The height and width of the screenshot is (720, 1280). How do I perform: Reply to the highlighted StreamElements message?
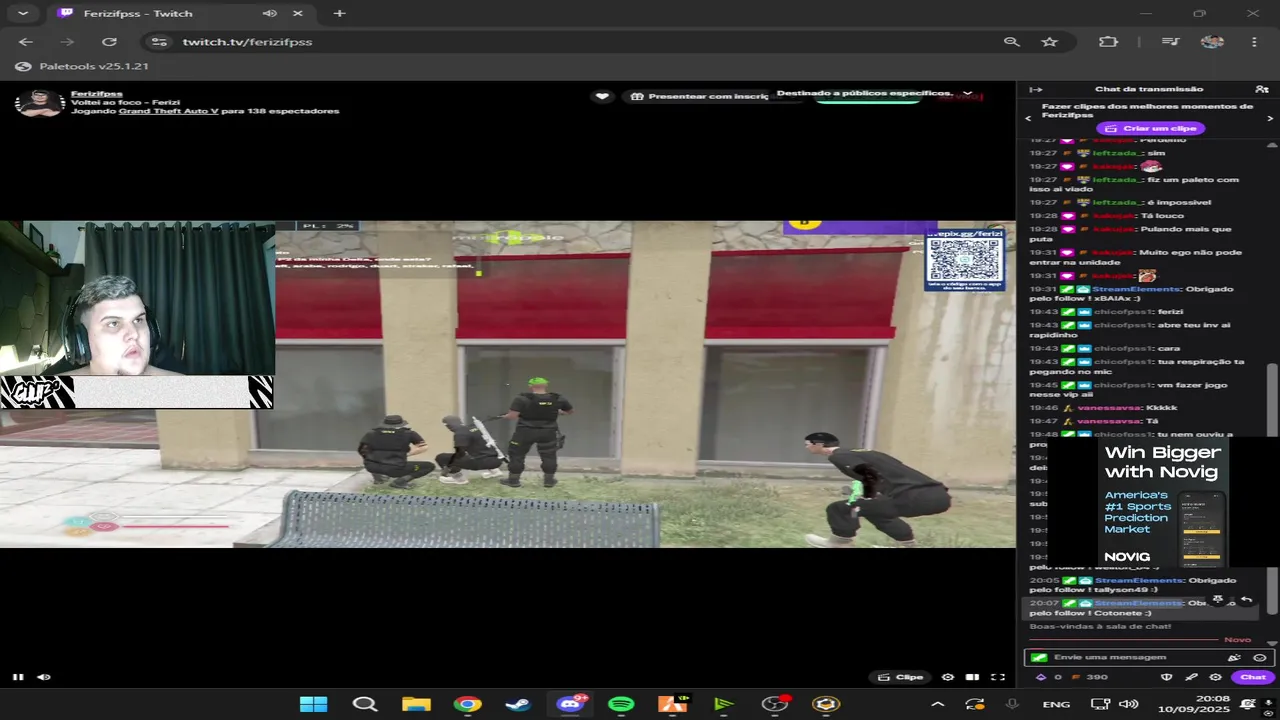pos(1246,599)
